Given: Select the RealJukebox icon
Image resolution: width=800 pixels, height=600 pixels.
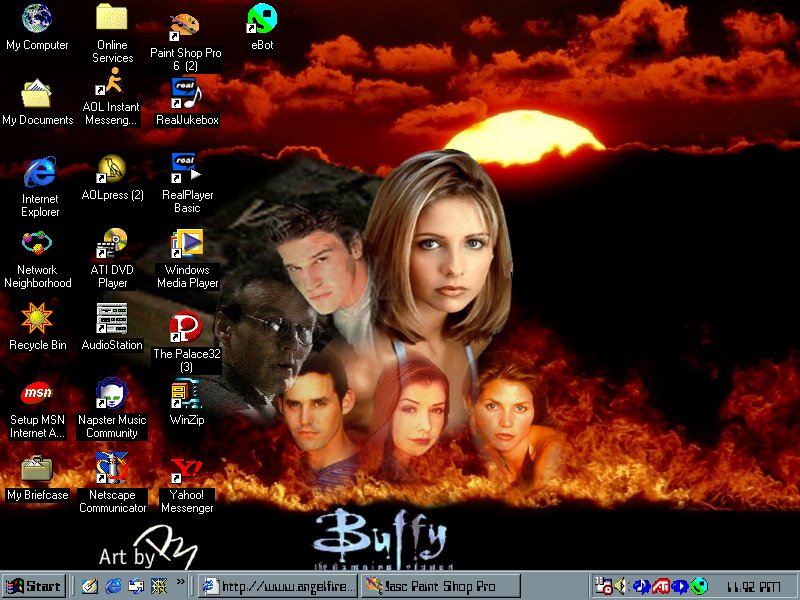Looking at the screenshot, I should 186,93.
